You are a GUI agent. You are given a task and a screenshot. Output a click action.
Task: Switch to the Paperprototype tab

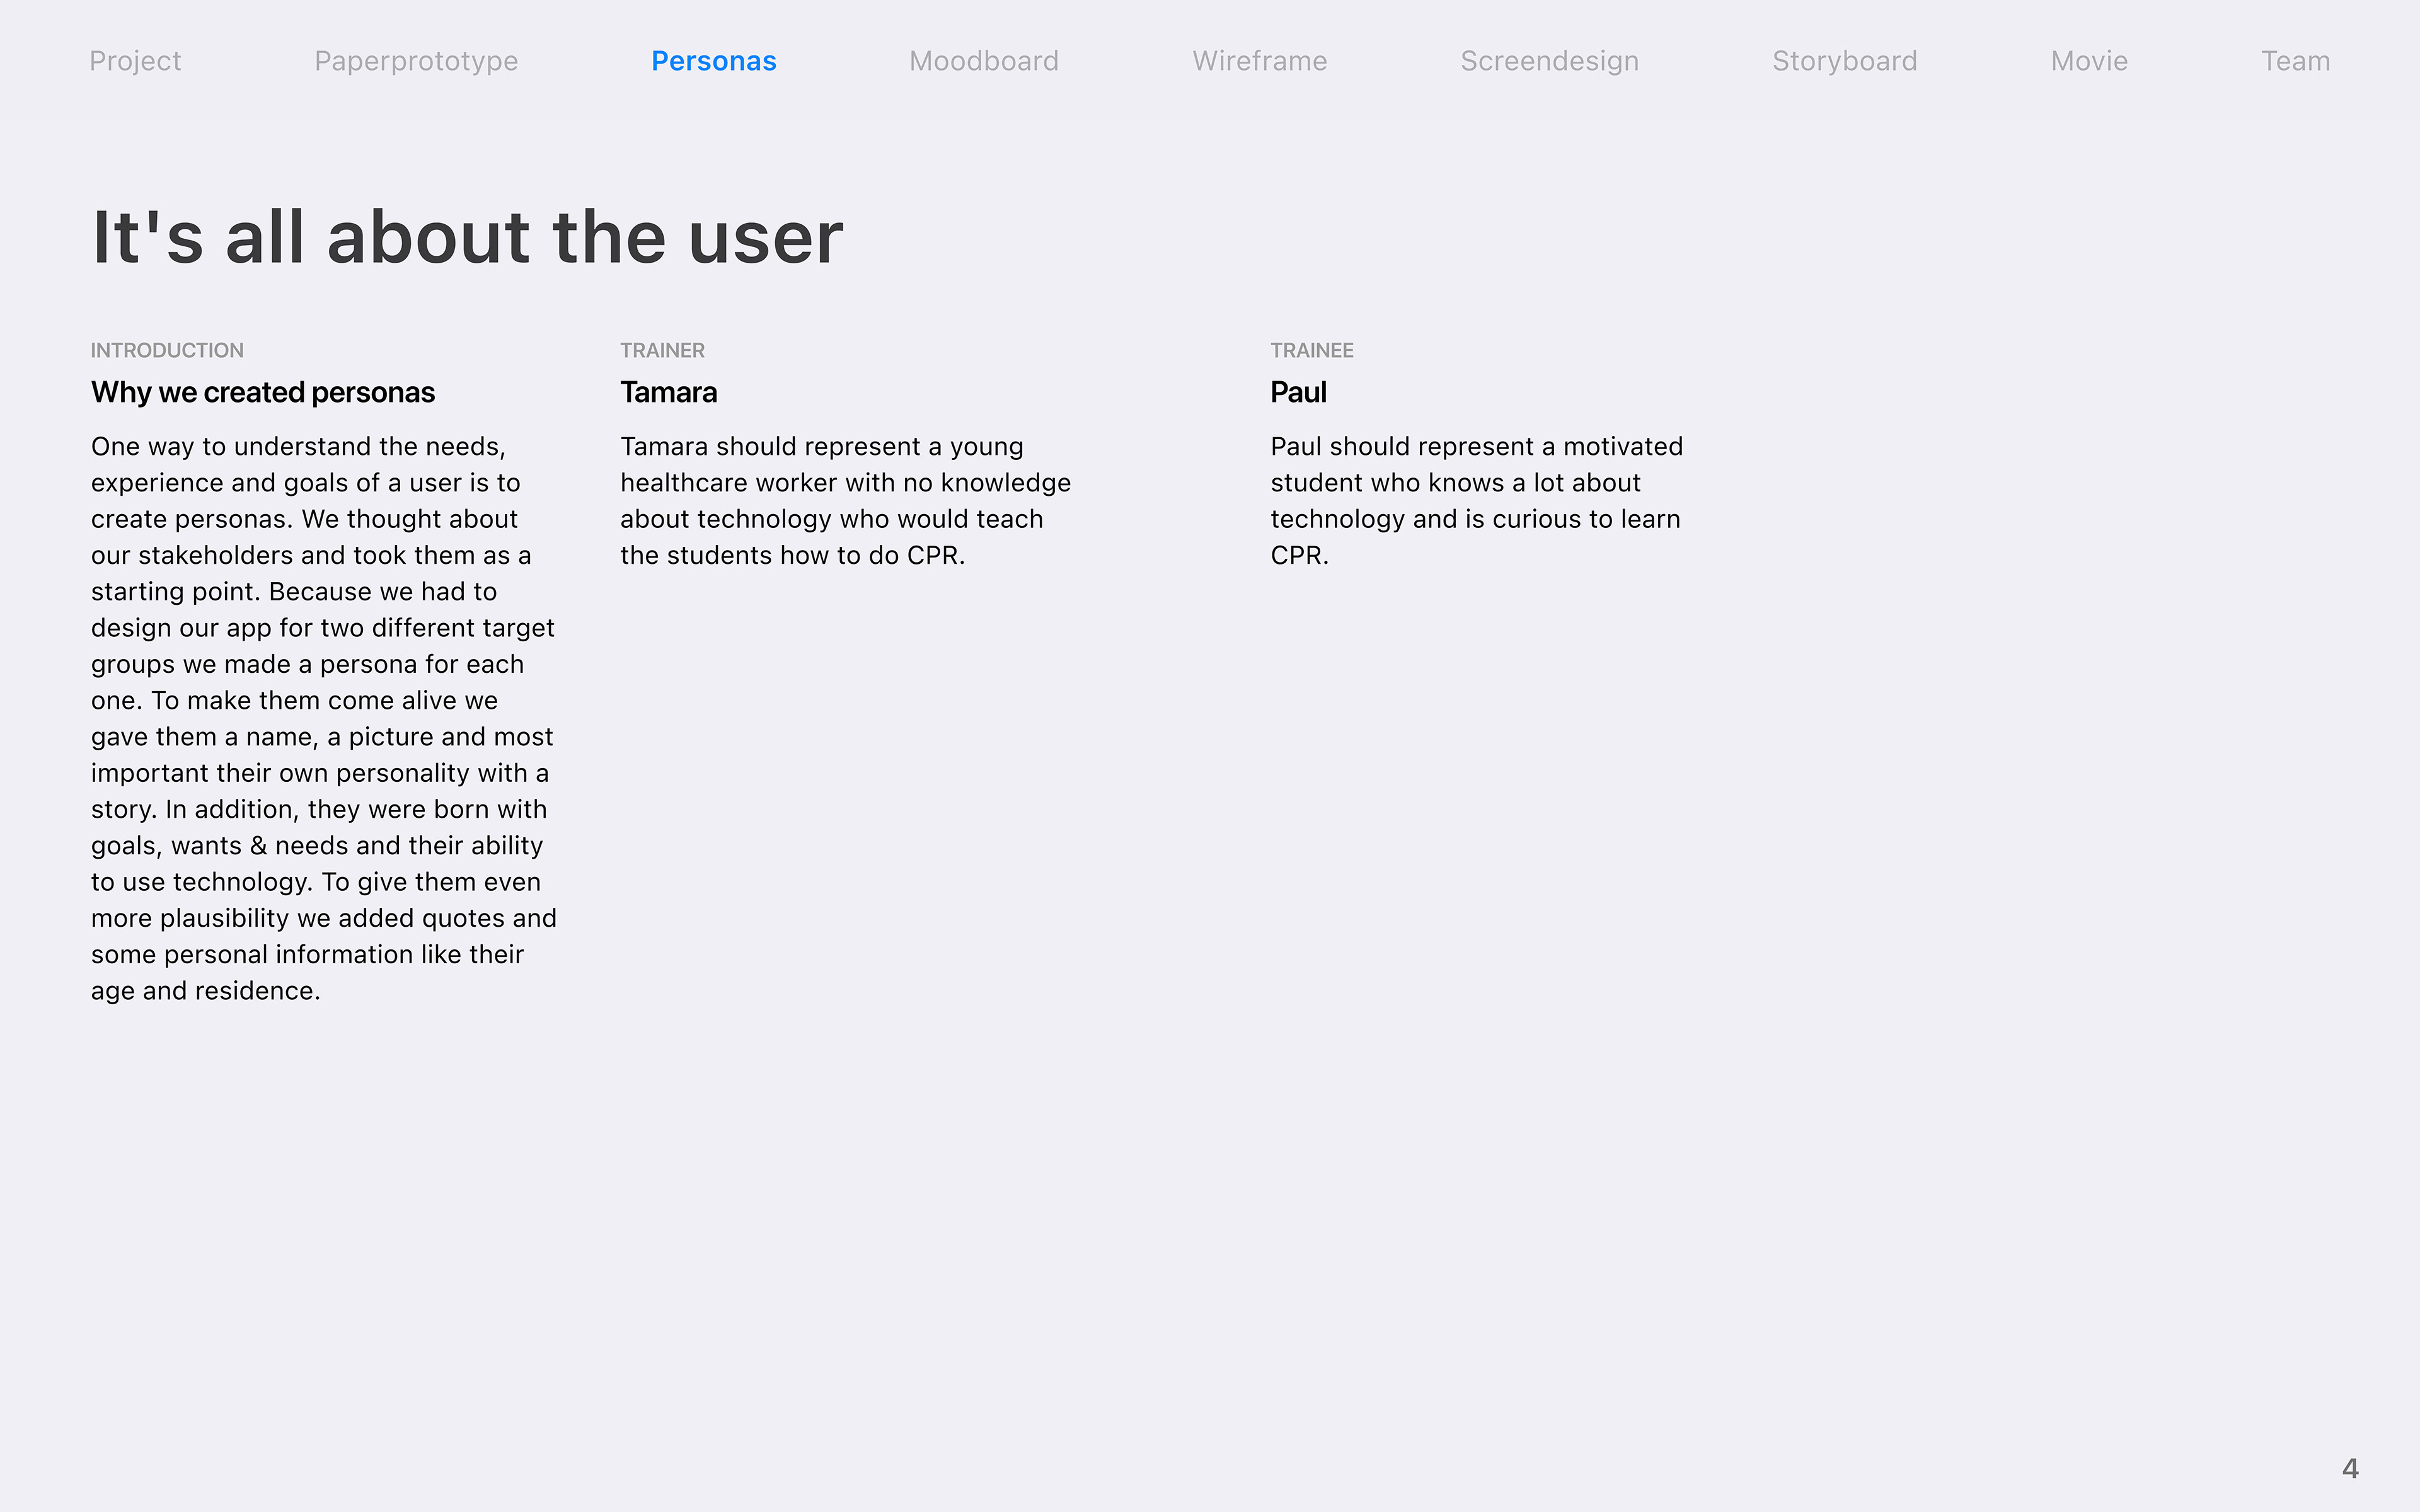416,61
